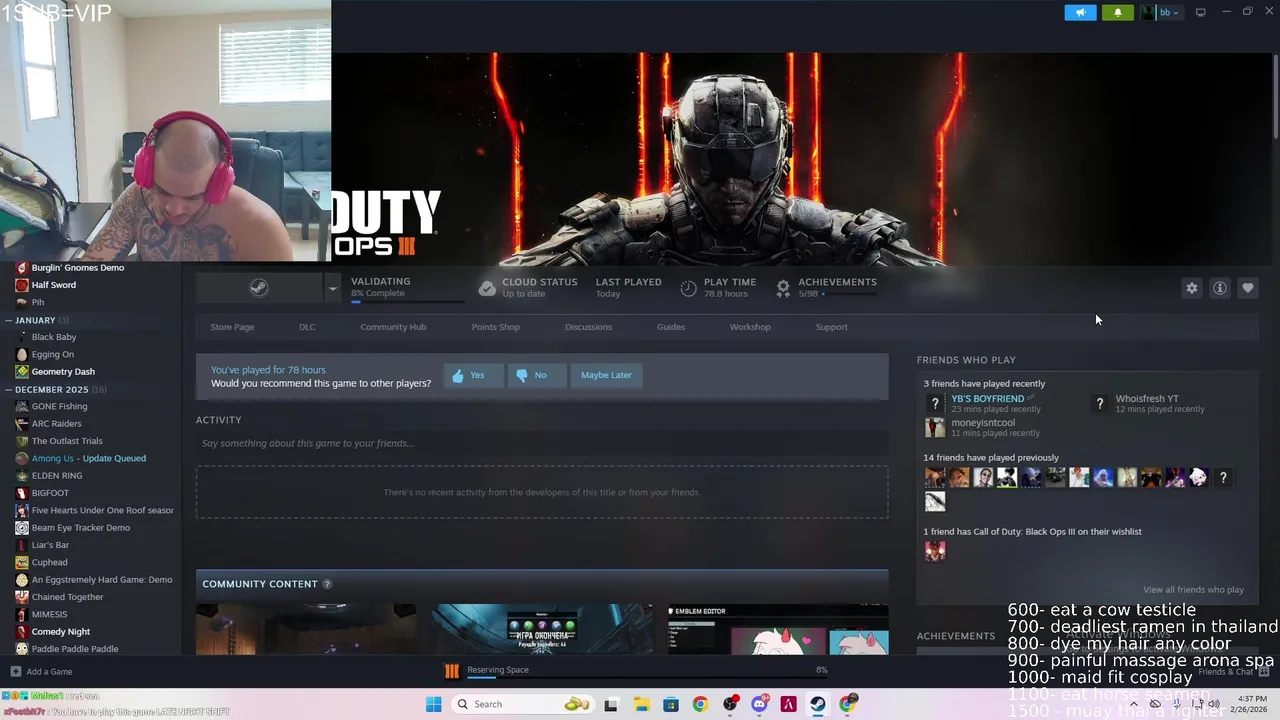The width and height of the screenshot is (1280, 720).
Task: Switch to Steam on the taskbar
Action: [818, 704]
